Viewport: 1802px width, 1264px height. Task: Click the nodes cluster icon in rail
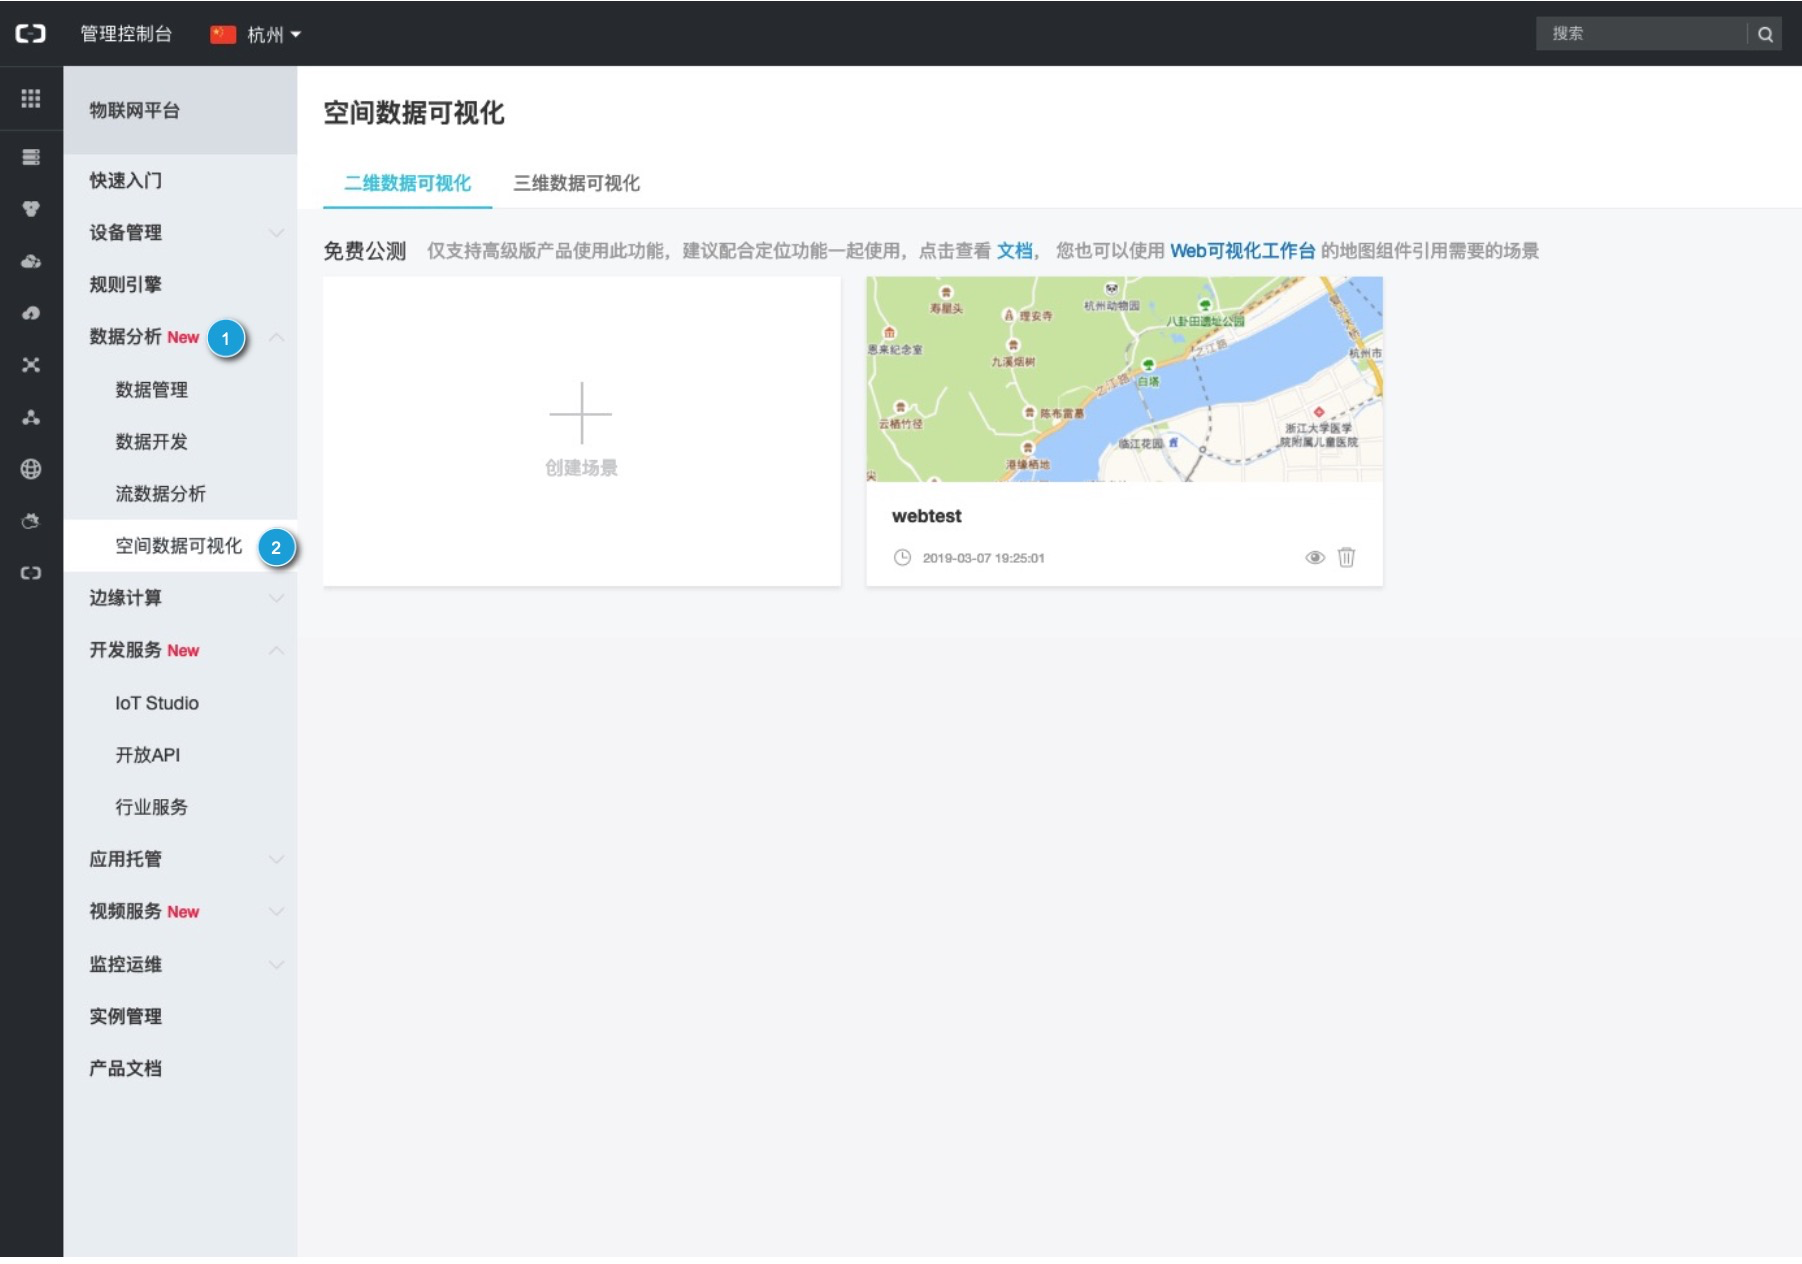(31, 417)
